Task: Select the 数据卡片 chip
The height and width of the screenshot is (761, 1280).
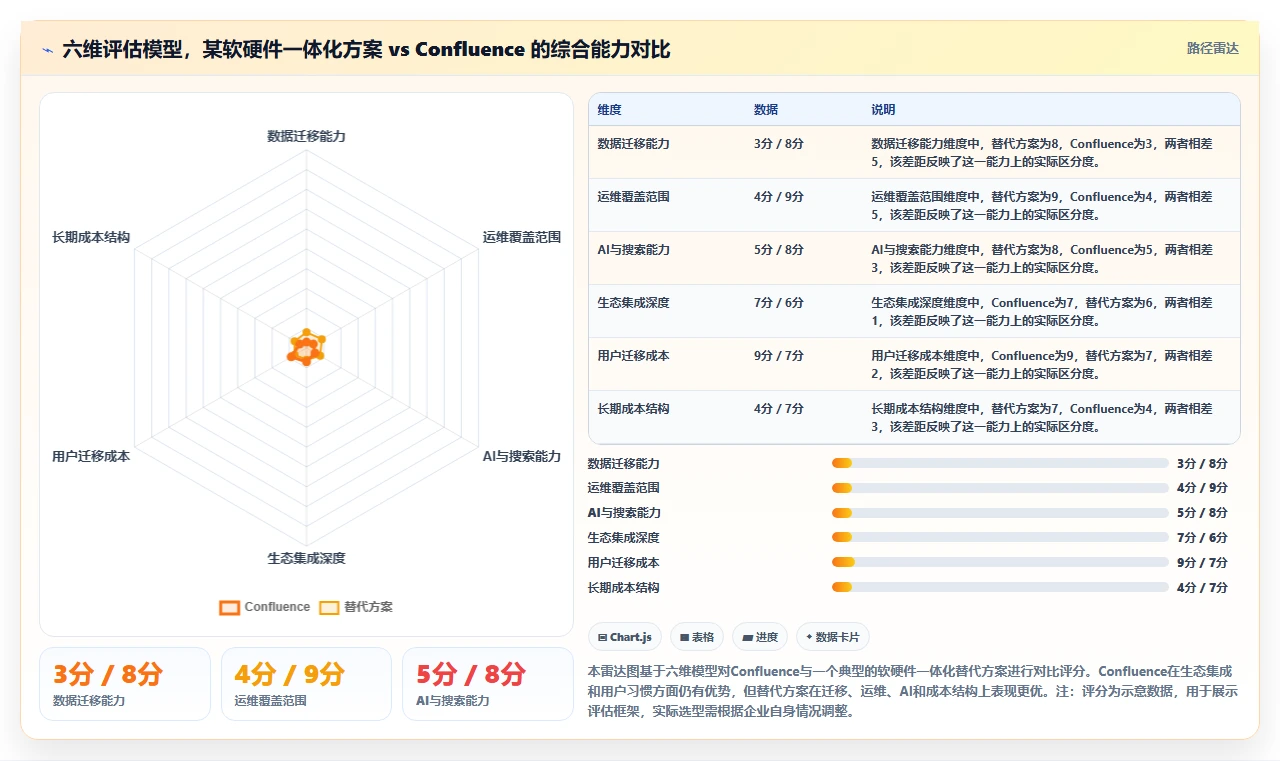Action: pos(833,637)
